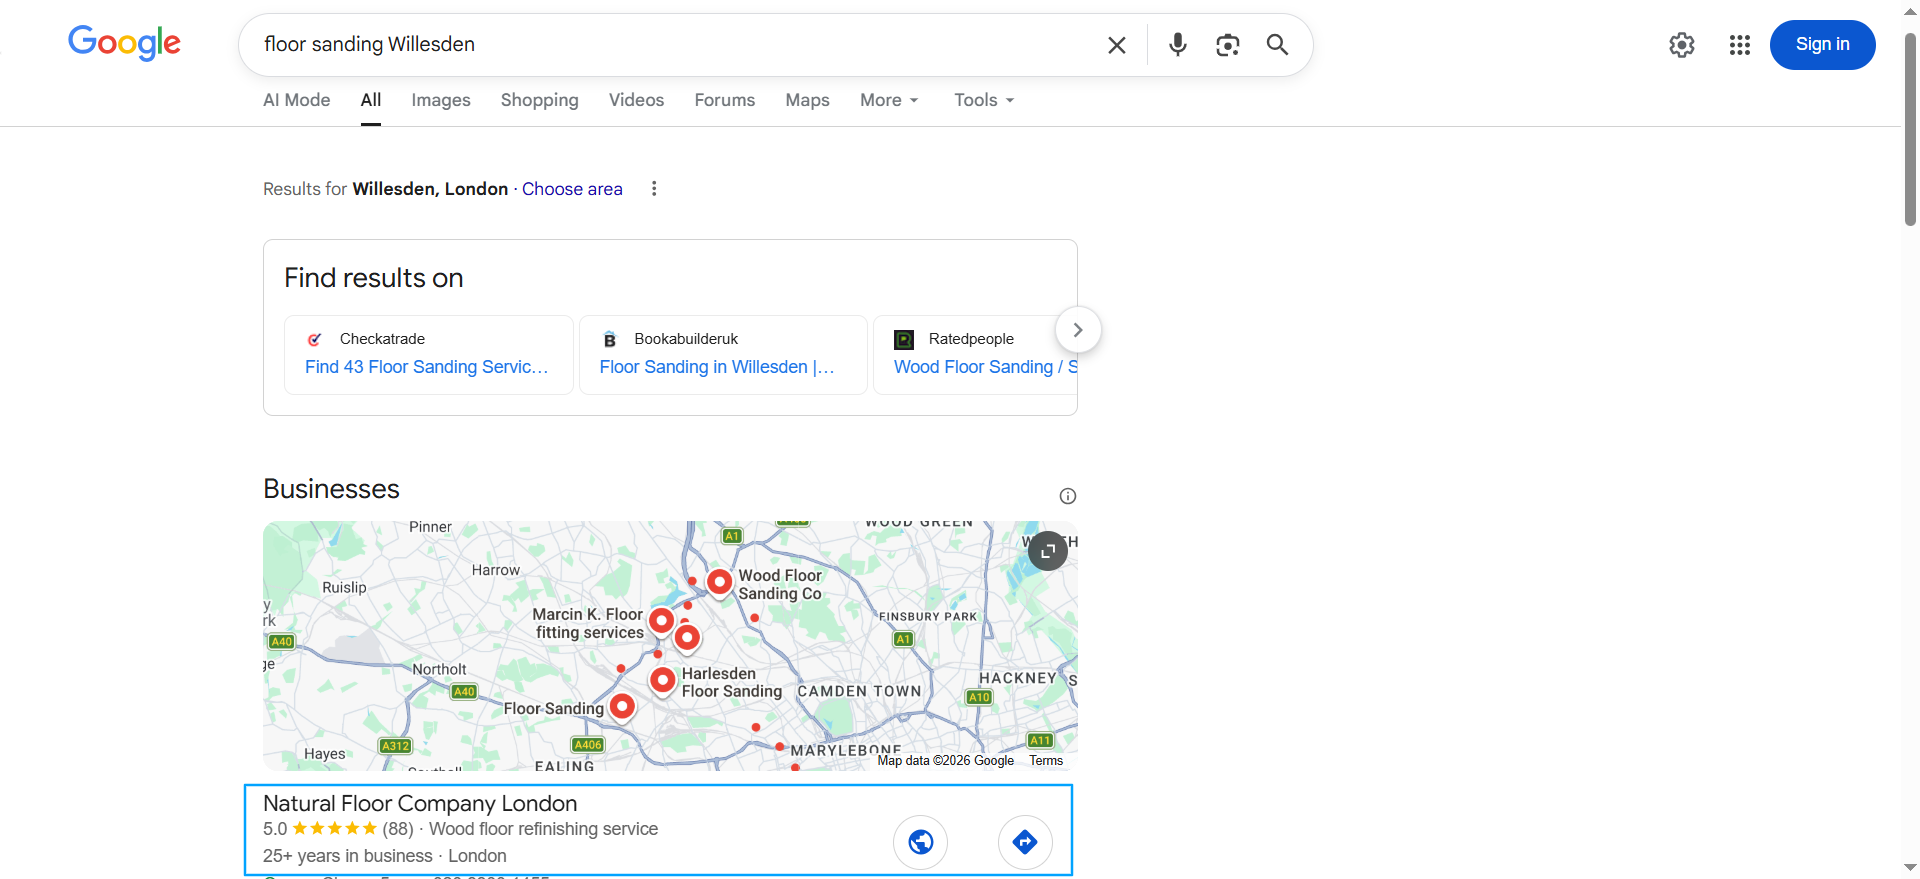Click the next arrow in Find results on

pos(1078,330)
